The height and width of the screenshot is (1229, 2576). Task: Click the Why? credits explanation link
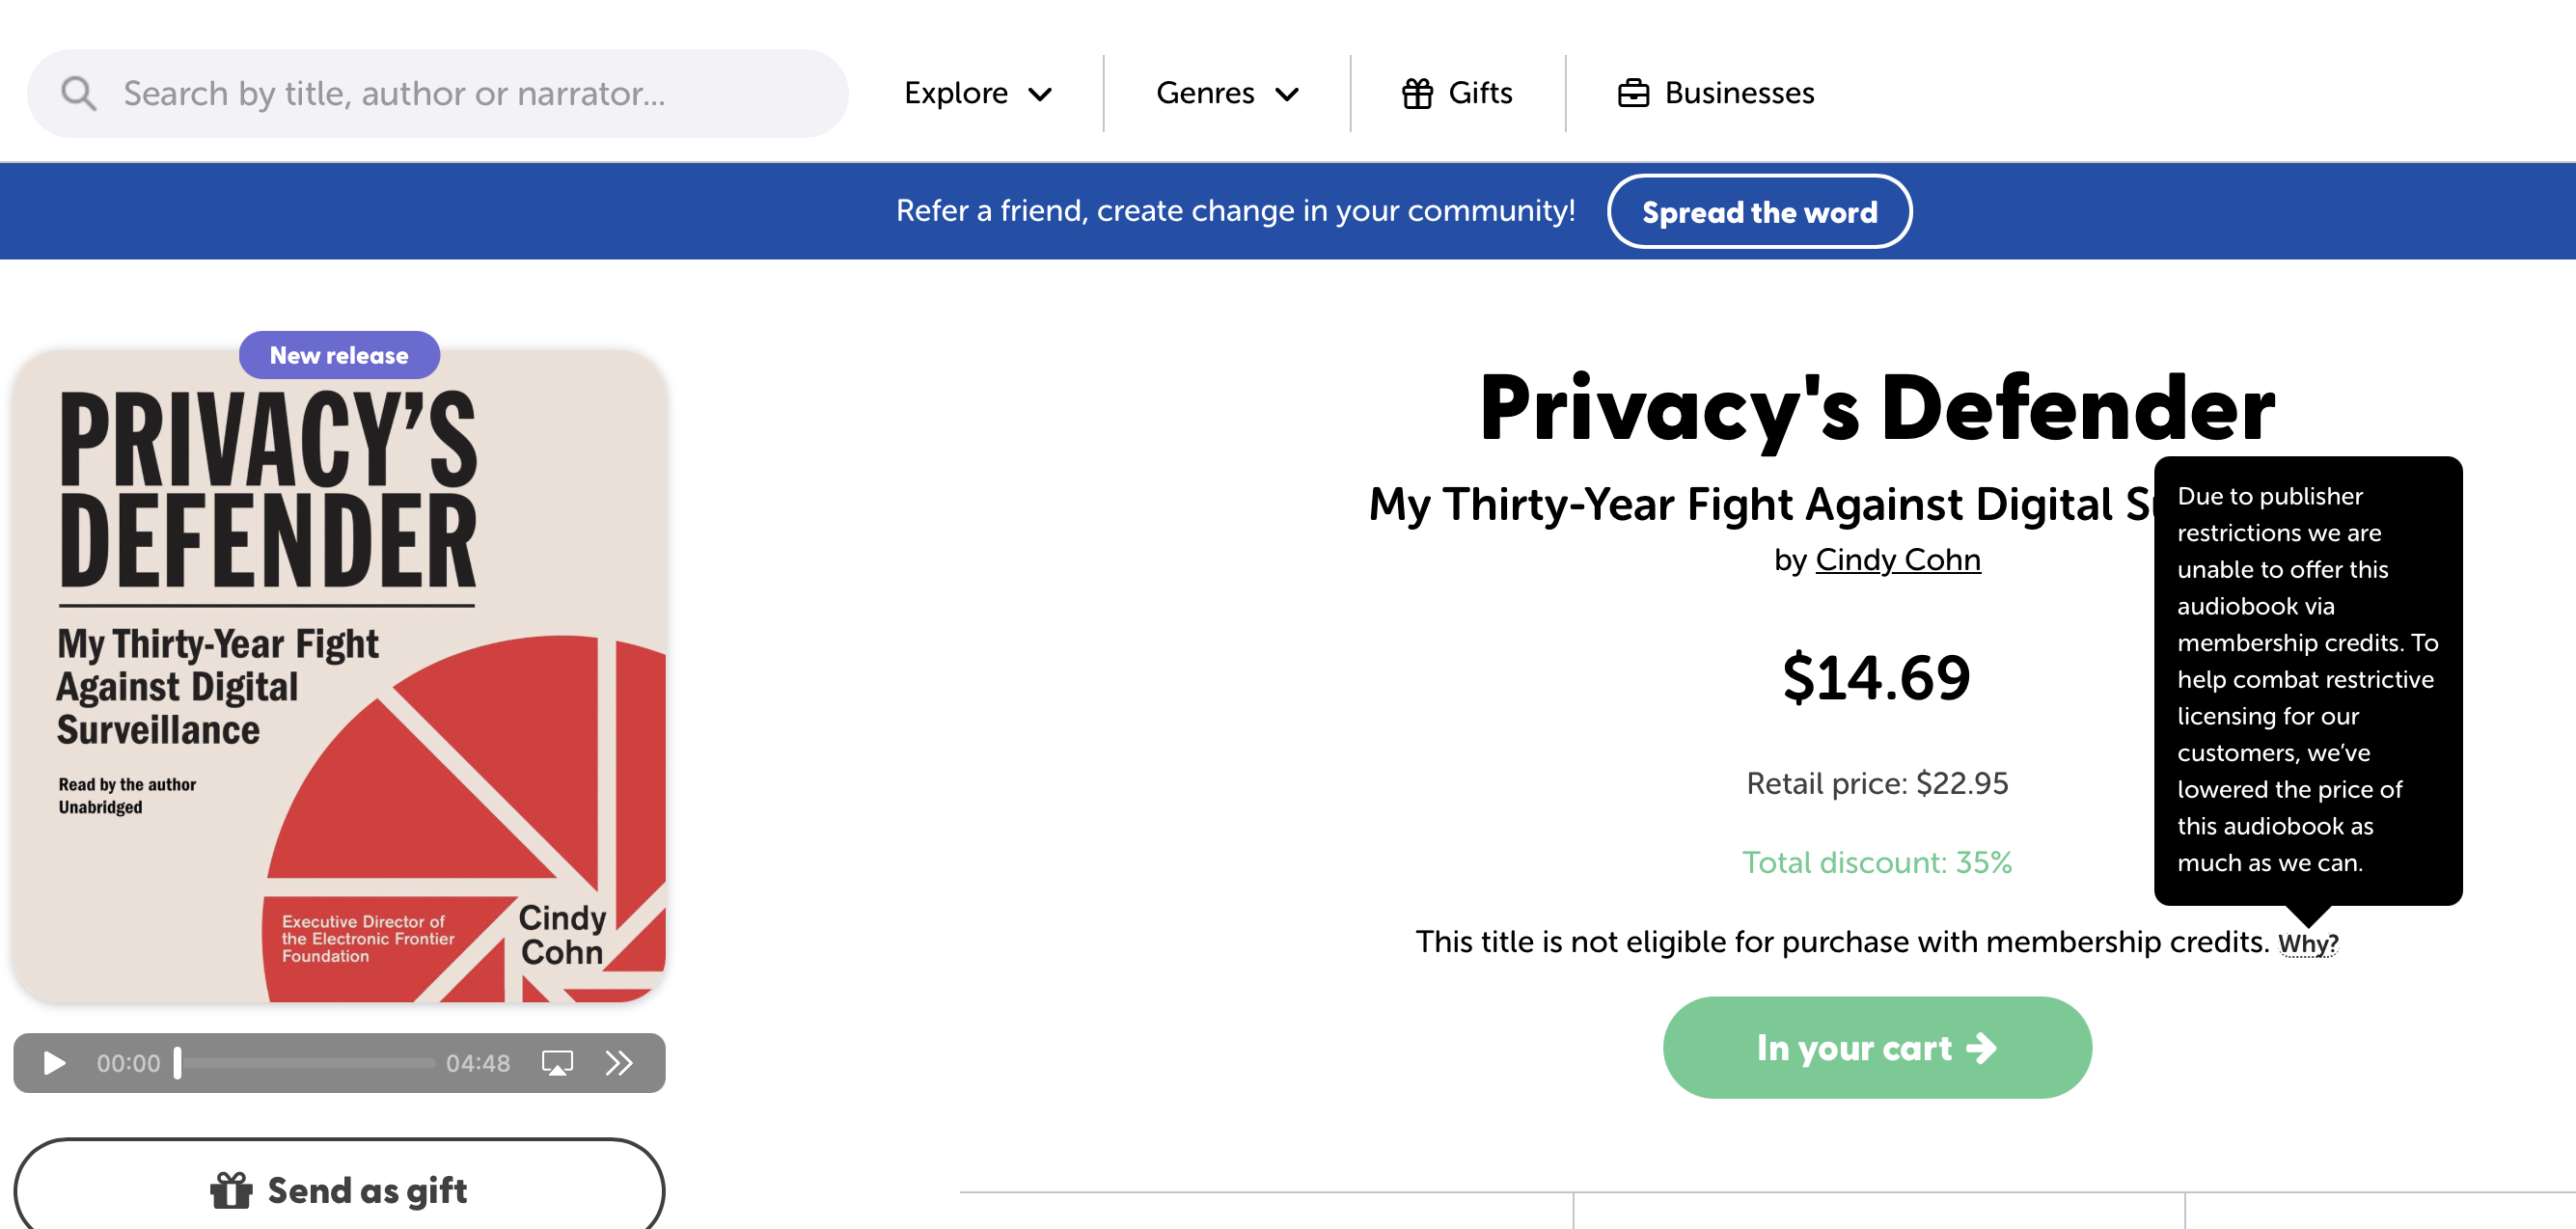pos(2307,943)
